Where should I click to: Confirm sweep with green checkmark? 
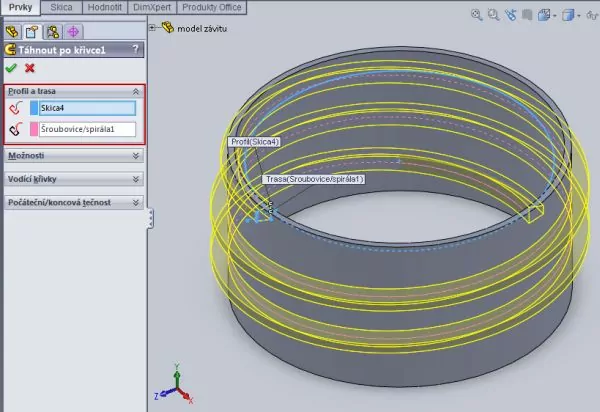11,68
